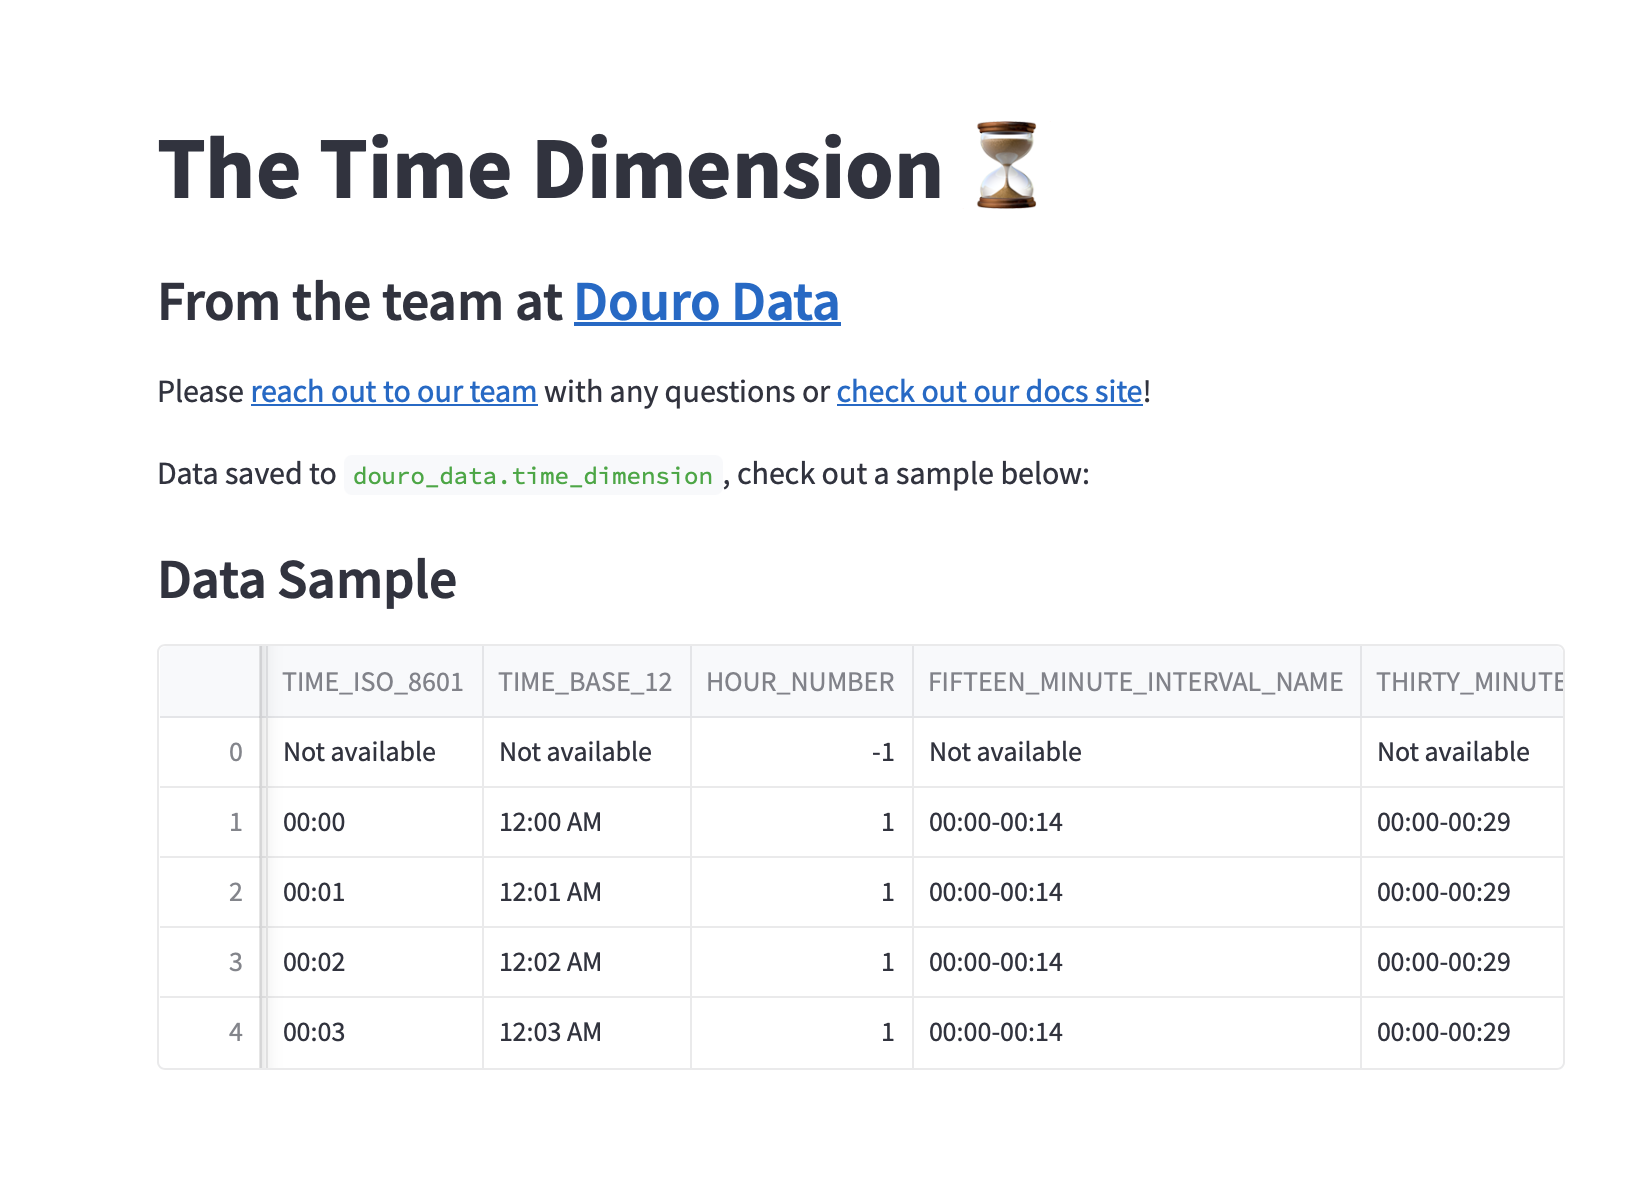Viewport: 1642px width, 1186px height.
Task: Click the 12:03 AM cell
Action: click(550, 1032)
